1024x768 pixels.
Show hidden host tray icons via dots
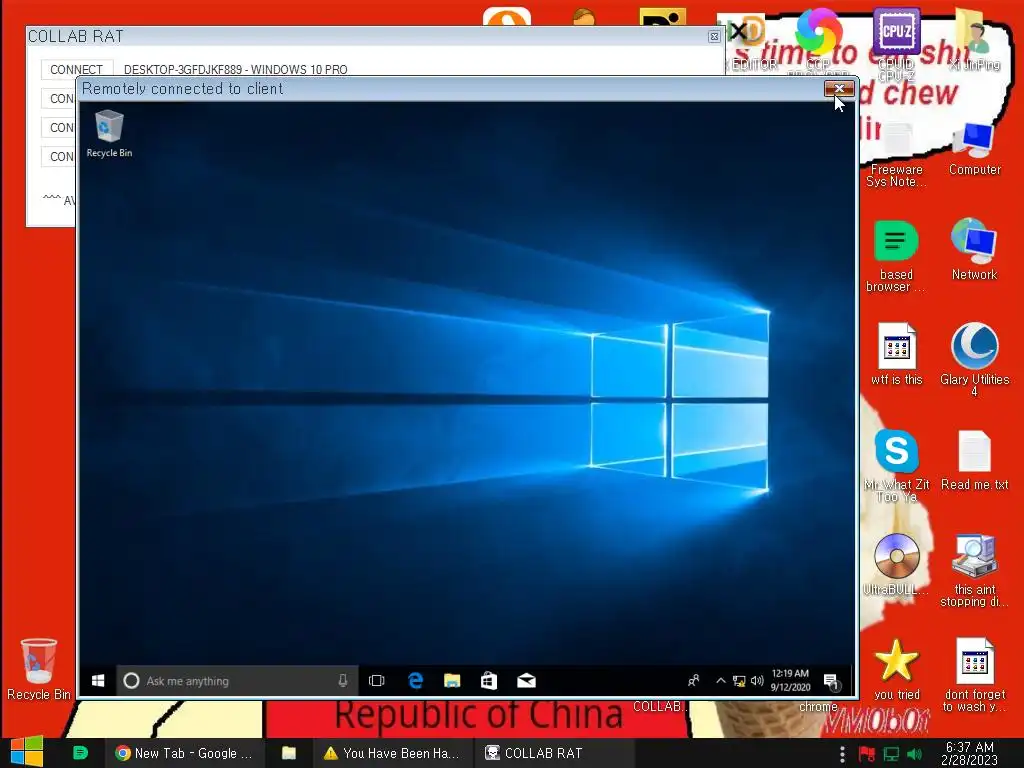(842, 754)
